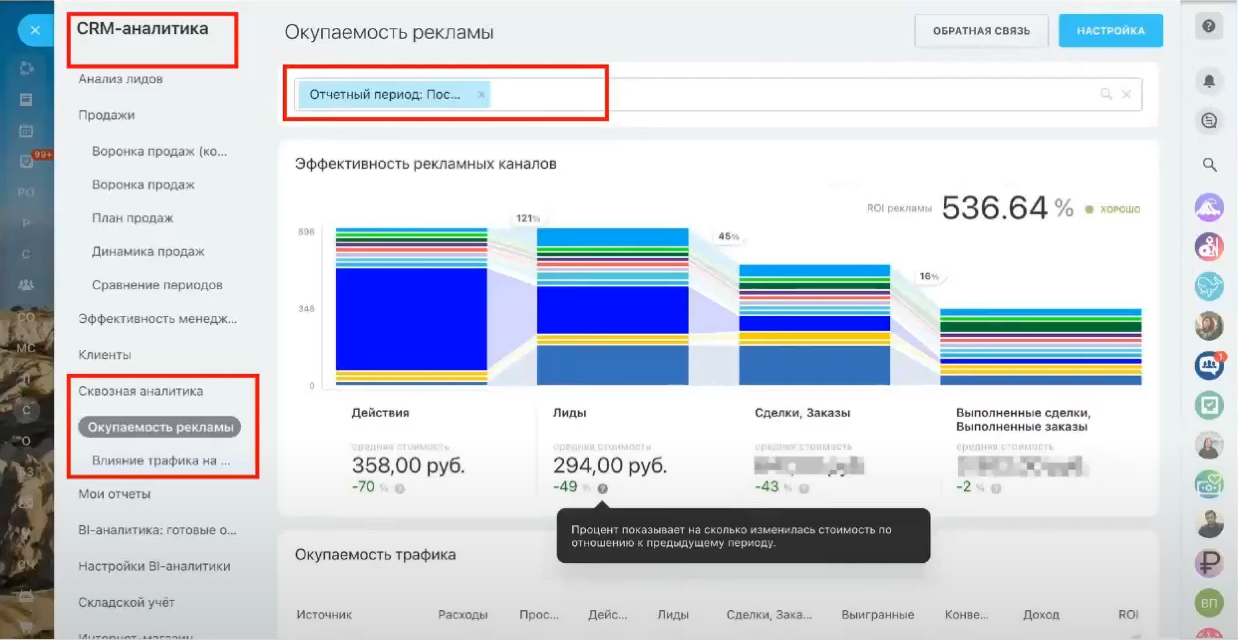Open the purple wave avatar chat
The width and height of the screenshot is (1238, 640).
point(1209,207)
